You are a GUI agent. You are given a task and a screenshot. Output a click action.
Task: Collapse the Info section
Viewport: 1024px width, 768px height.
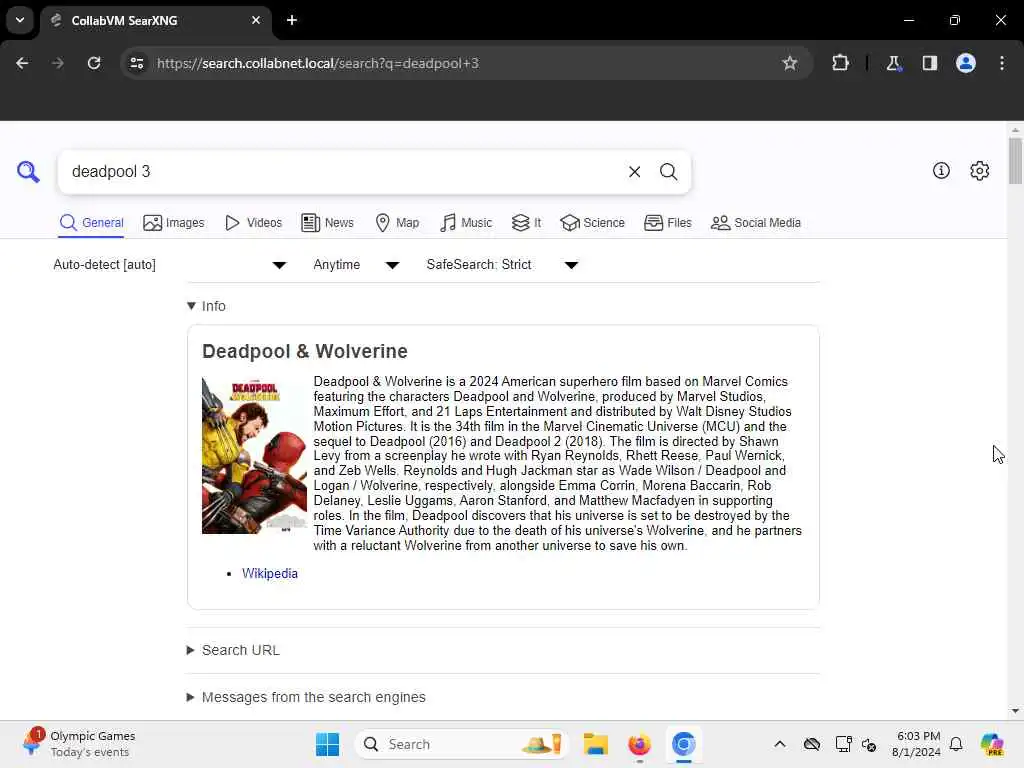(206, 306)
